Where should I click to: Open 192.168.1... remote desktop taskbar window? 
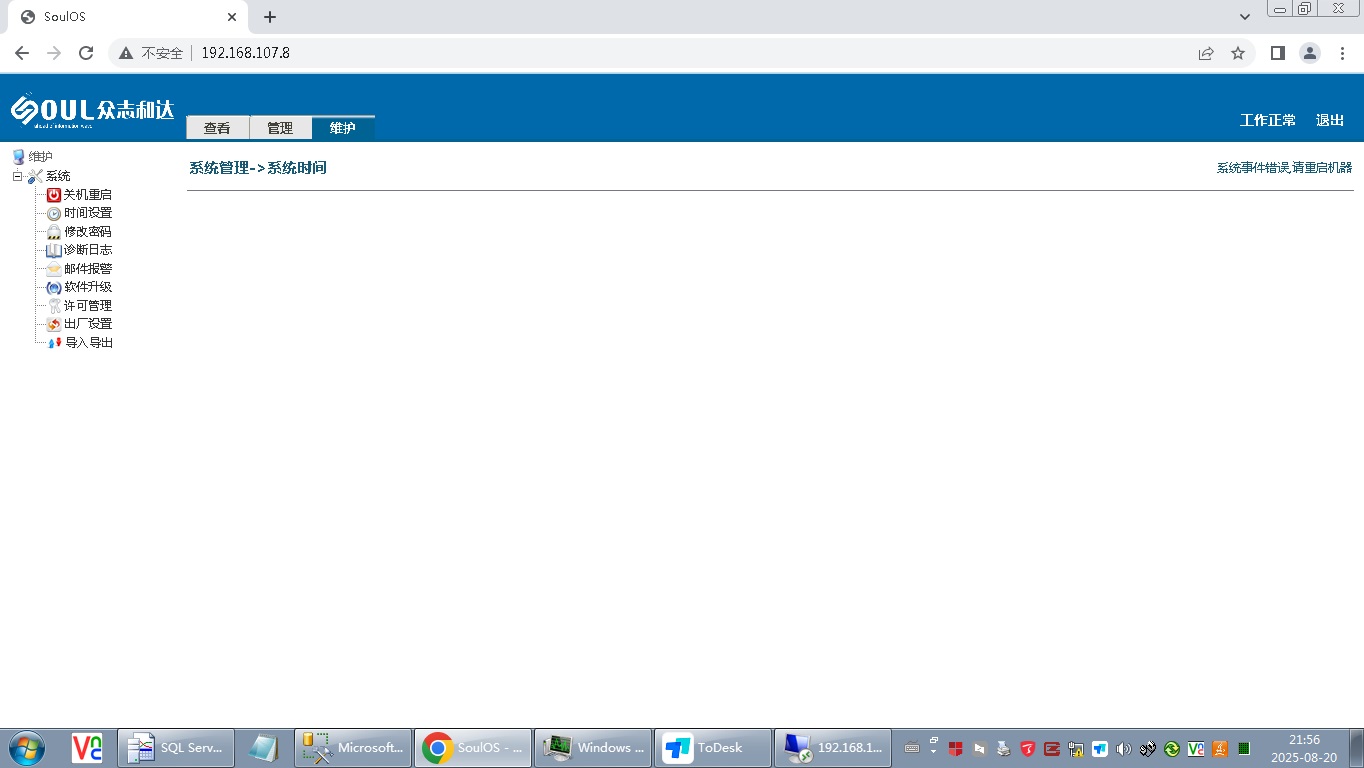[833, 747]
